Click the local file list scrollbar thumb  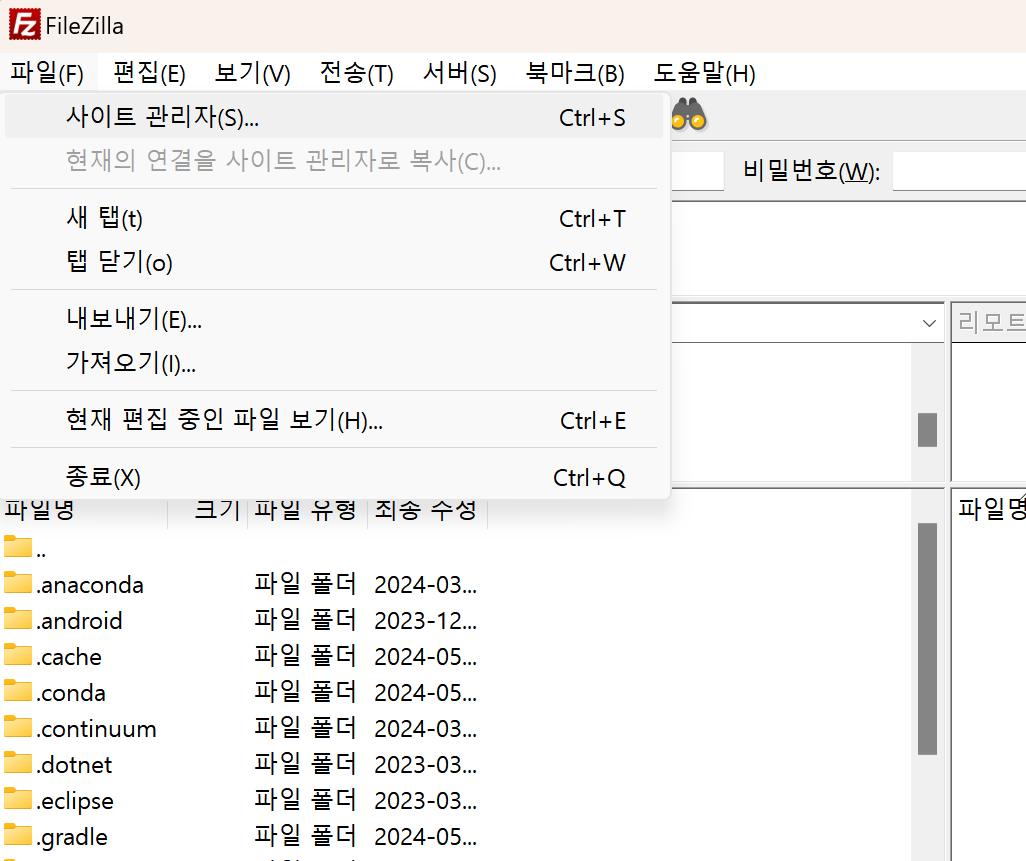tap(927, 639)
